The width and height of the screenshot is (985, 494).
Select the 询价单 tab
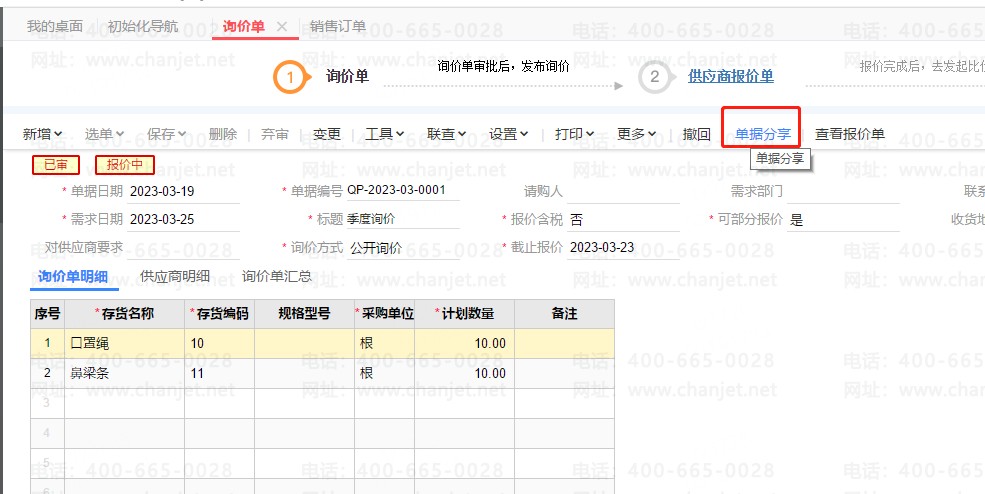(x=244, y=26)
